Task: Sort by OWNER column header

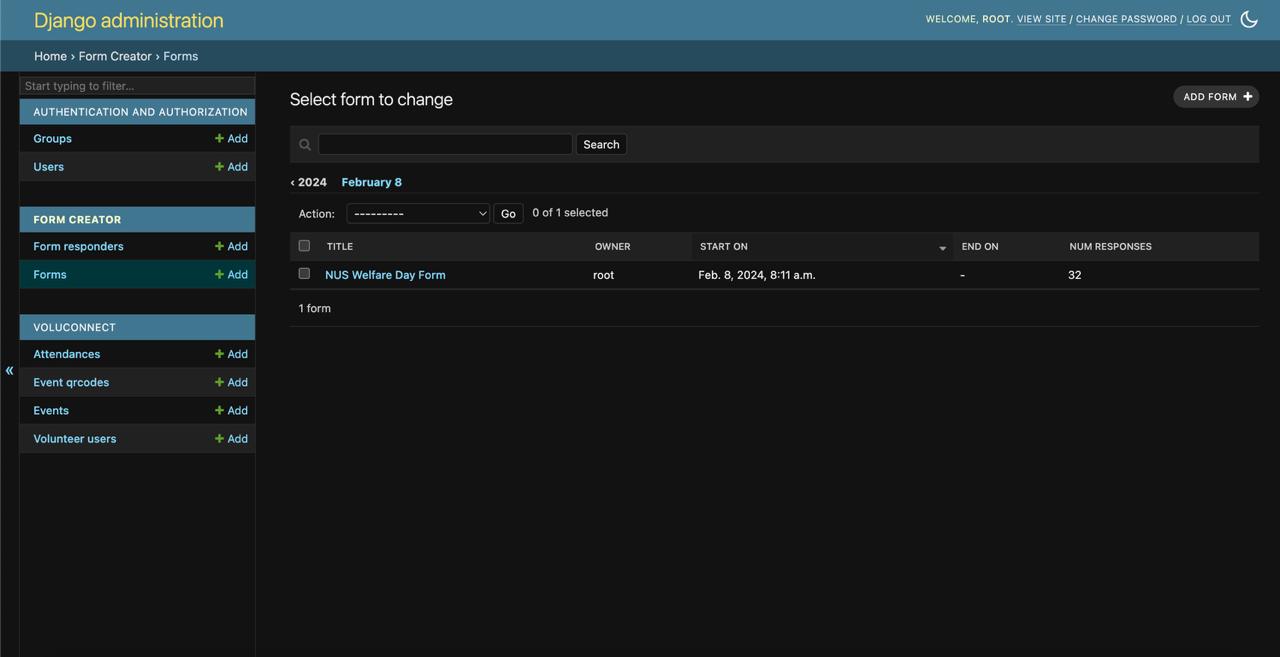Action: coord(612,247)
